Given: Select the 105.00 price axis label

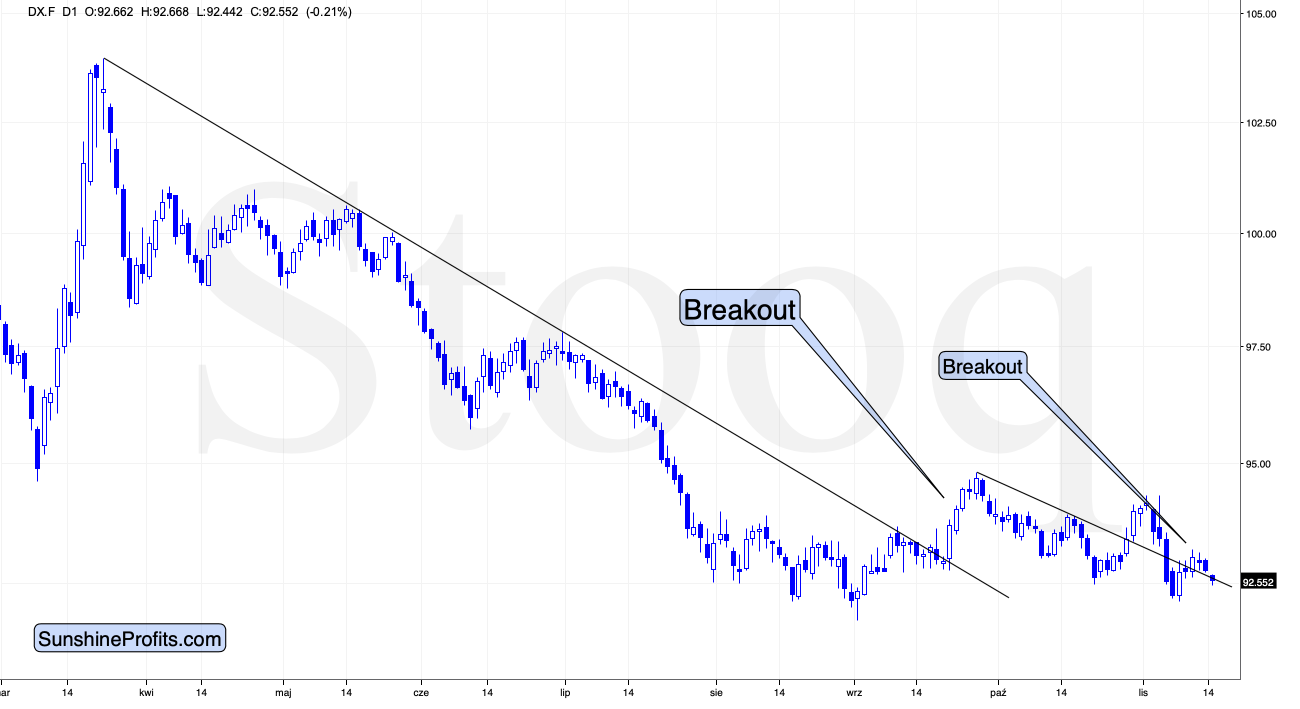Looking at the screenshot, I should (1261, 14).
